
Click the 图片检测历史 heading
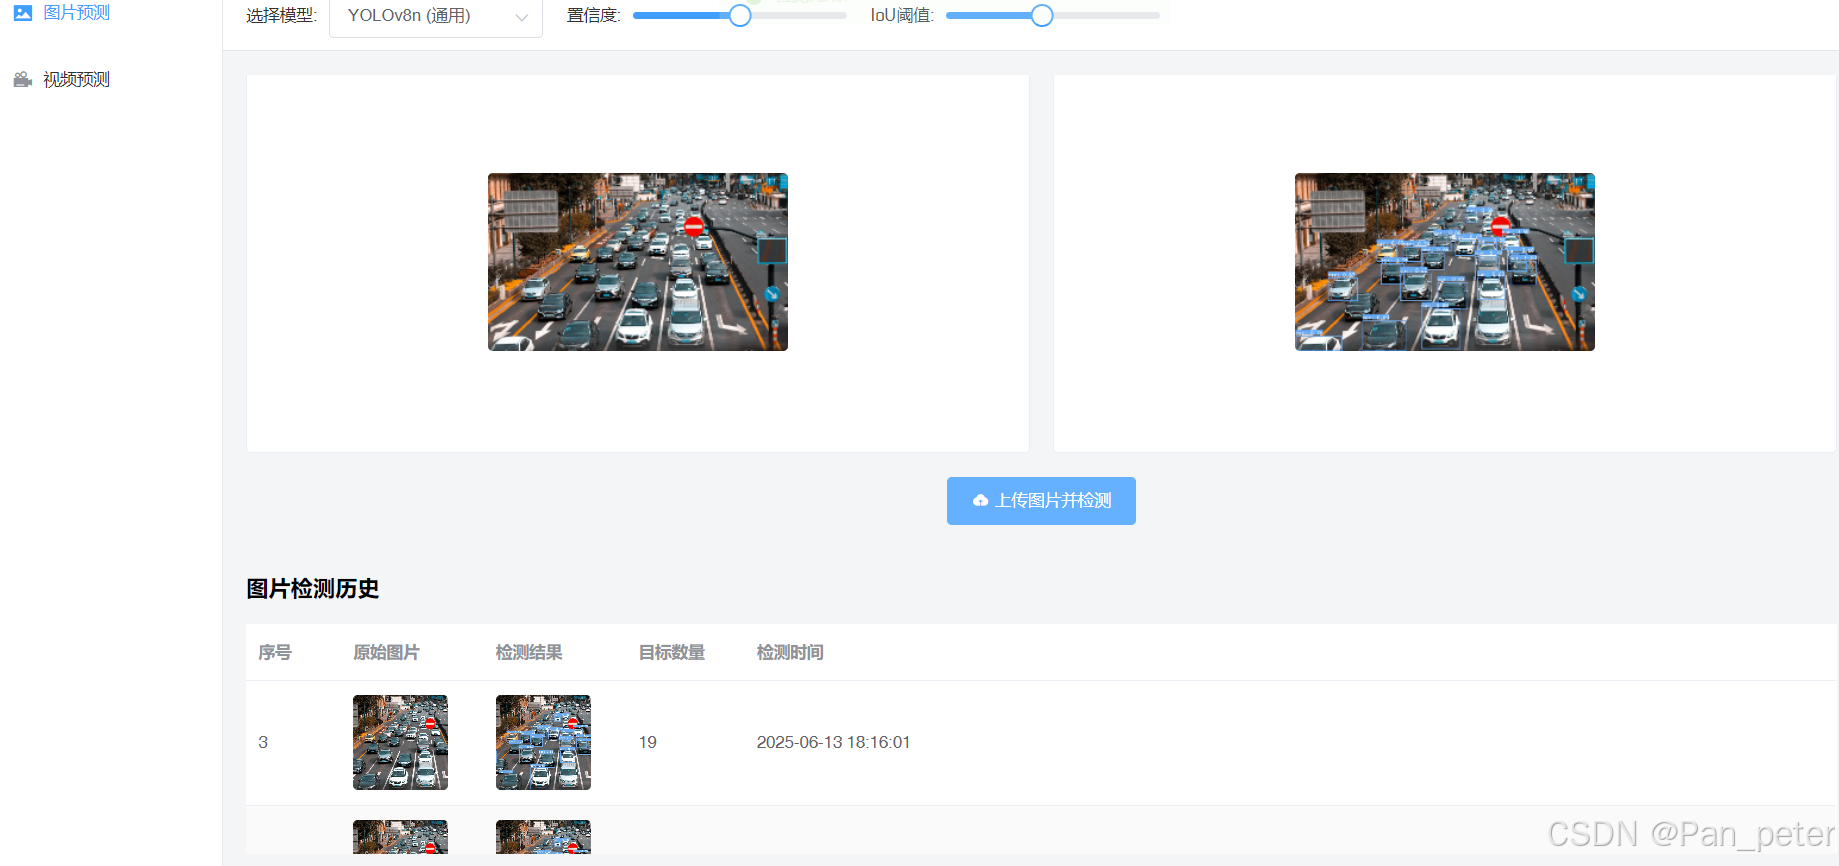[313, 589]
